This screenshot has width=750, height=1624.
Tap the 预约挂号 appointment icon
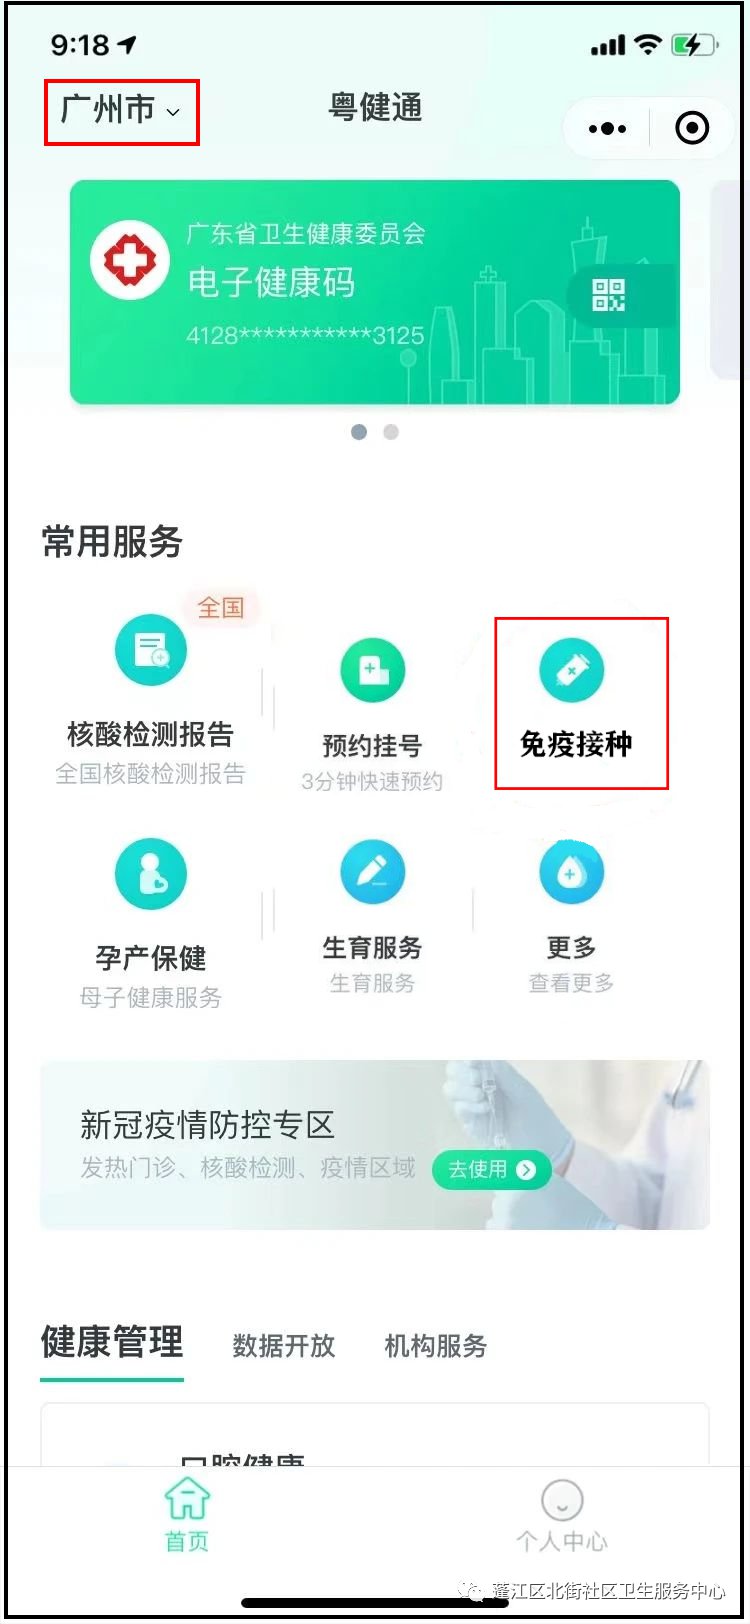[372, 670]
